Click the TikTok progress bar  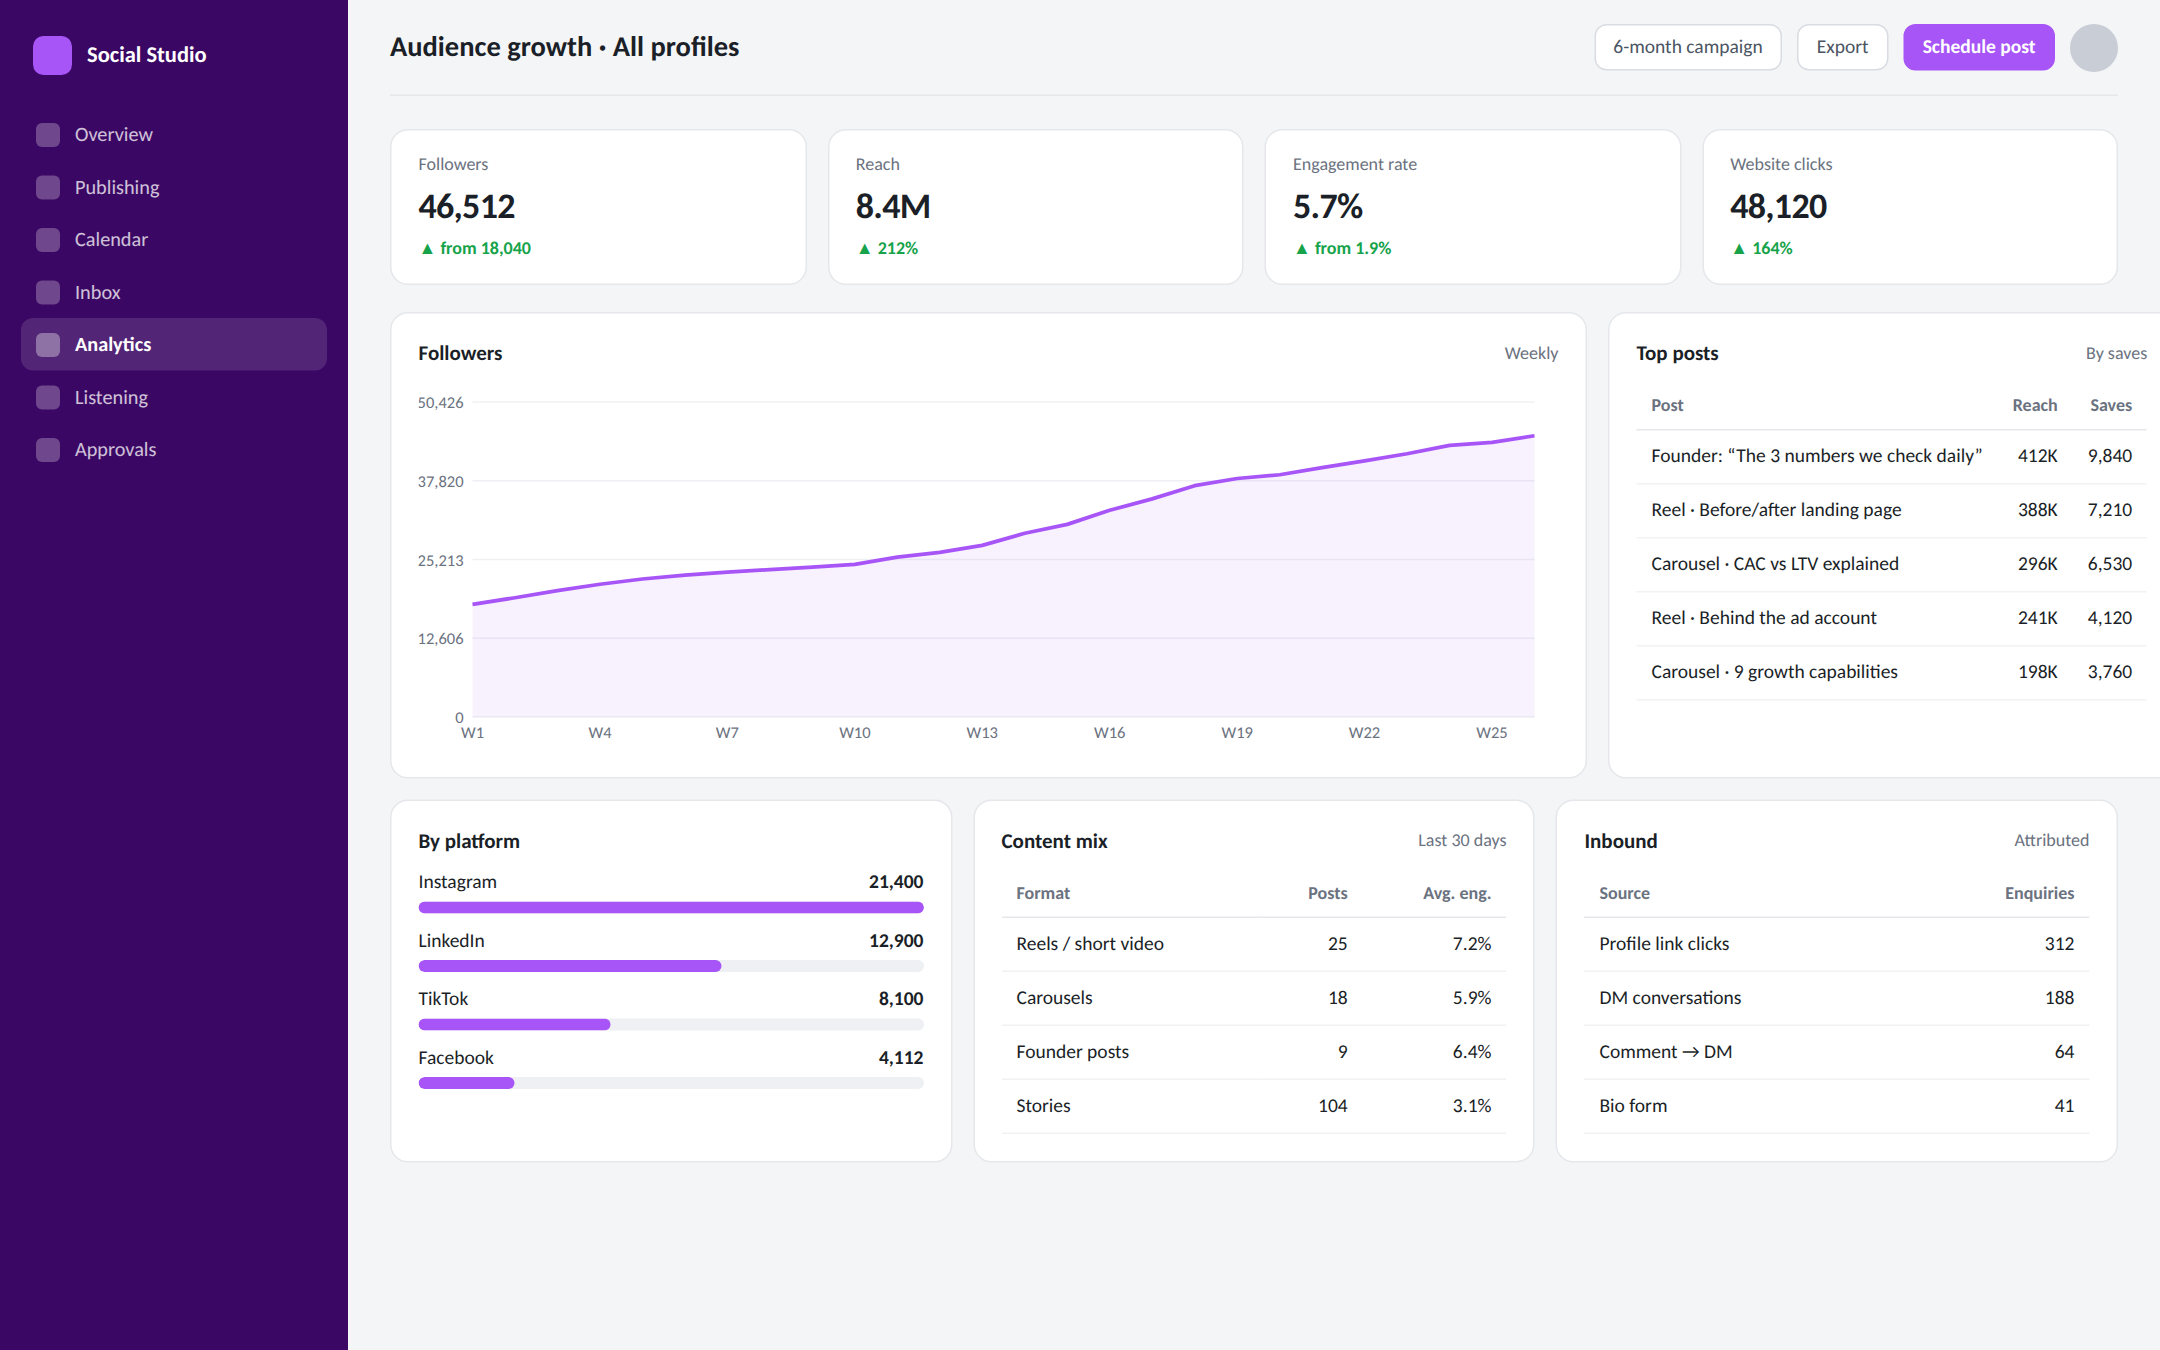pos(671,1025)
